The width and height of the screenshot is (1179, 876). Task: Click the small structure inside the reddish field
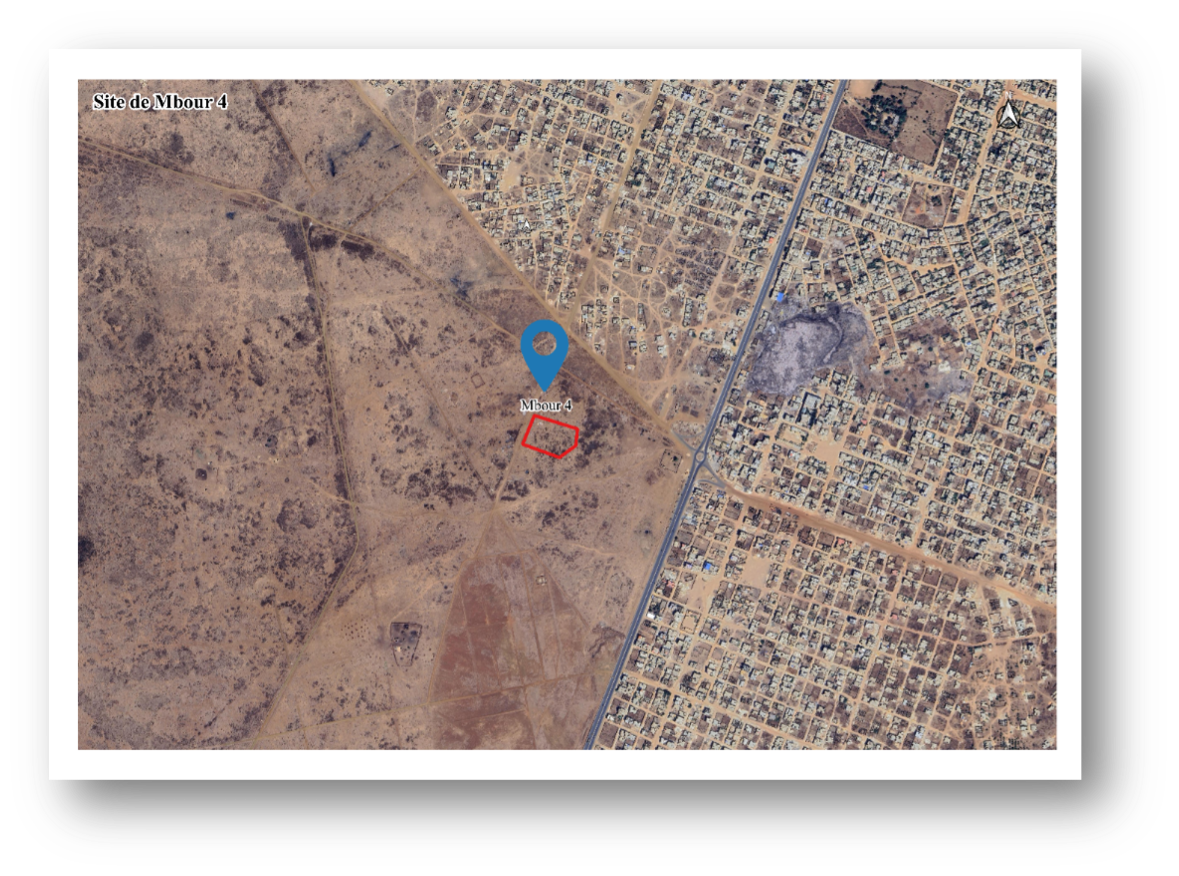(541, 577)
